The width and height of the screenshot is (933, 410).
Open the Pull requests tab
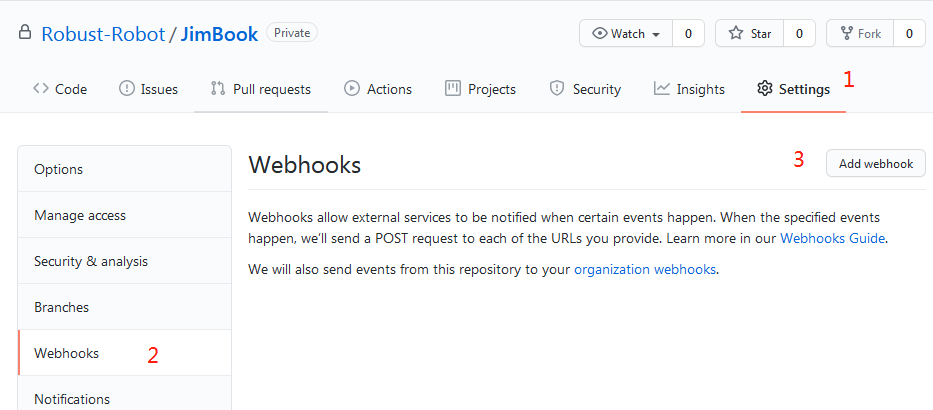[x=261, y=89]
